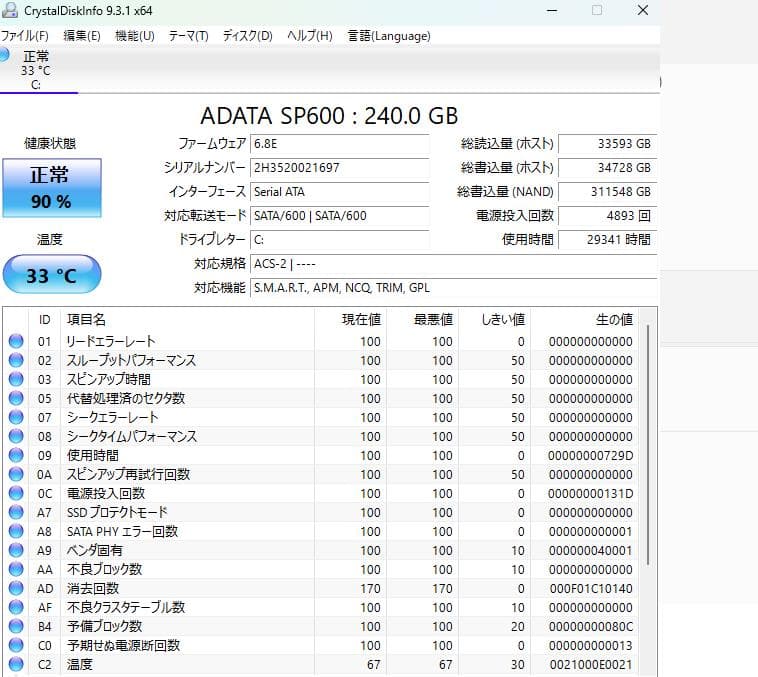
Task: Click raw value 000F01C10140
Action: 591,589
